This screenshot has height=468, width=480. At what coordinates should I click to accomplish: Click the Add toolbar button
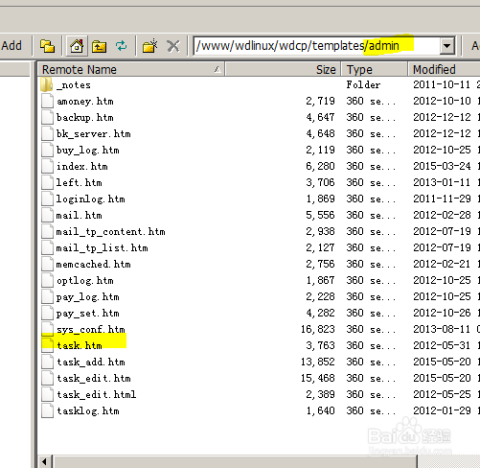(12, 46)
